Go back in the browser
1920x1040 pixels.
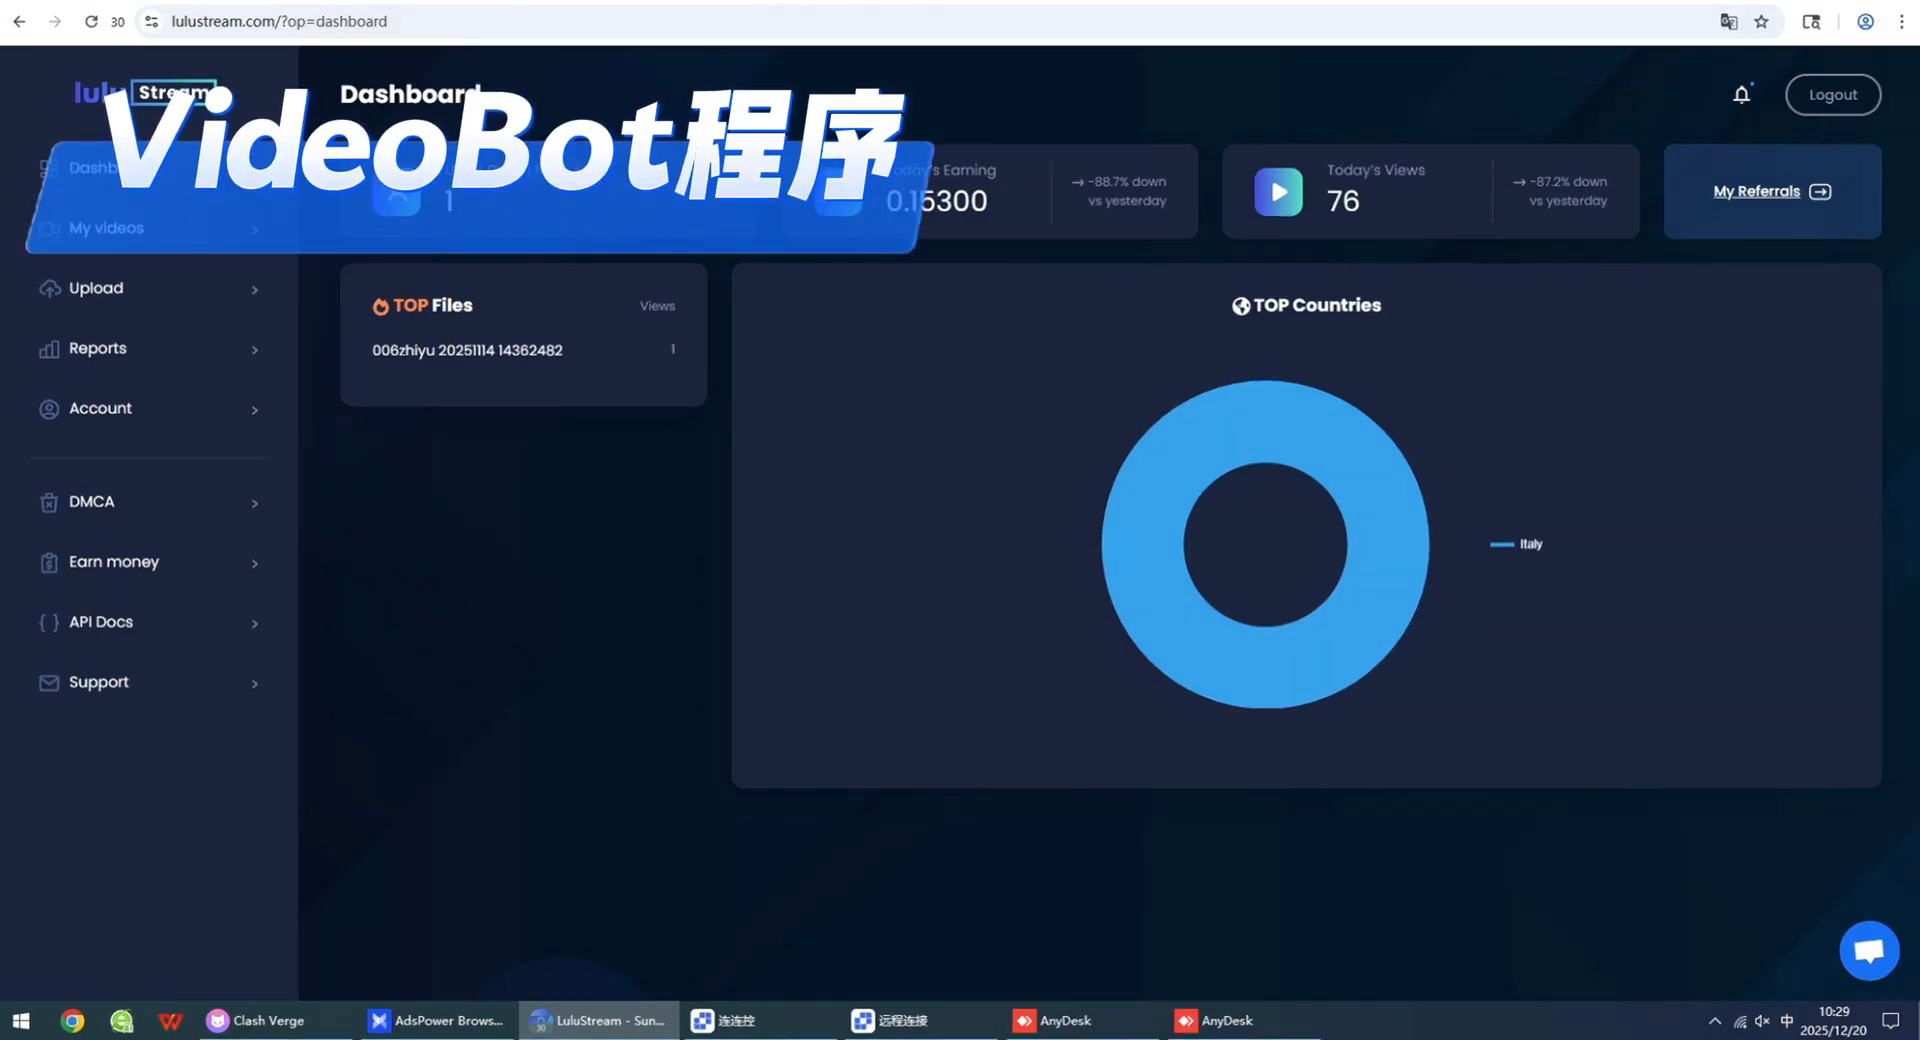[x=19, y=21]
